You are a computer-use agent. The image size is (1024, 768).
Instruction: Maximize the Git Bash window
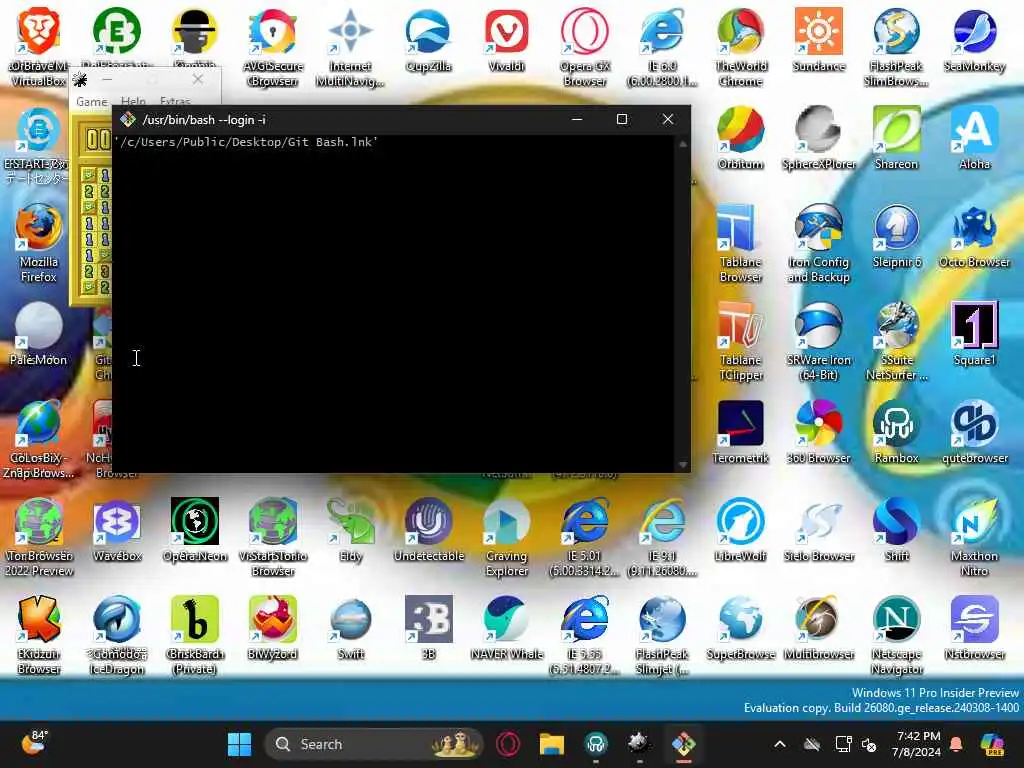622,119
